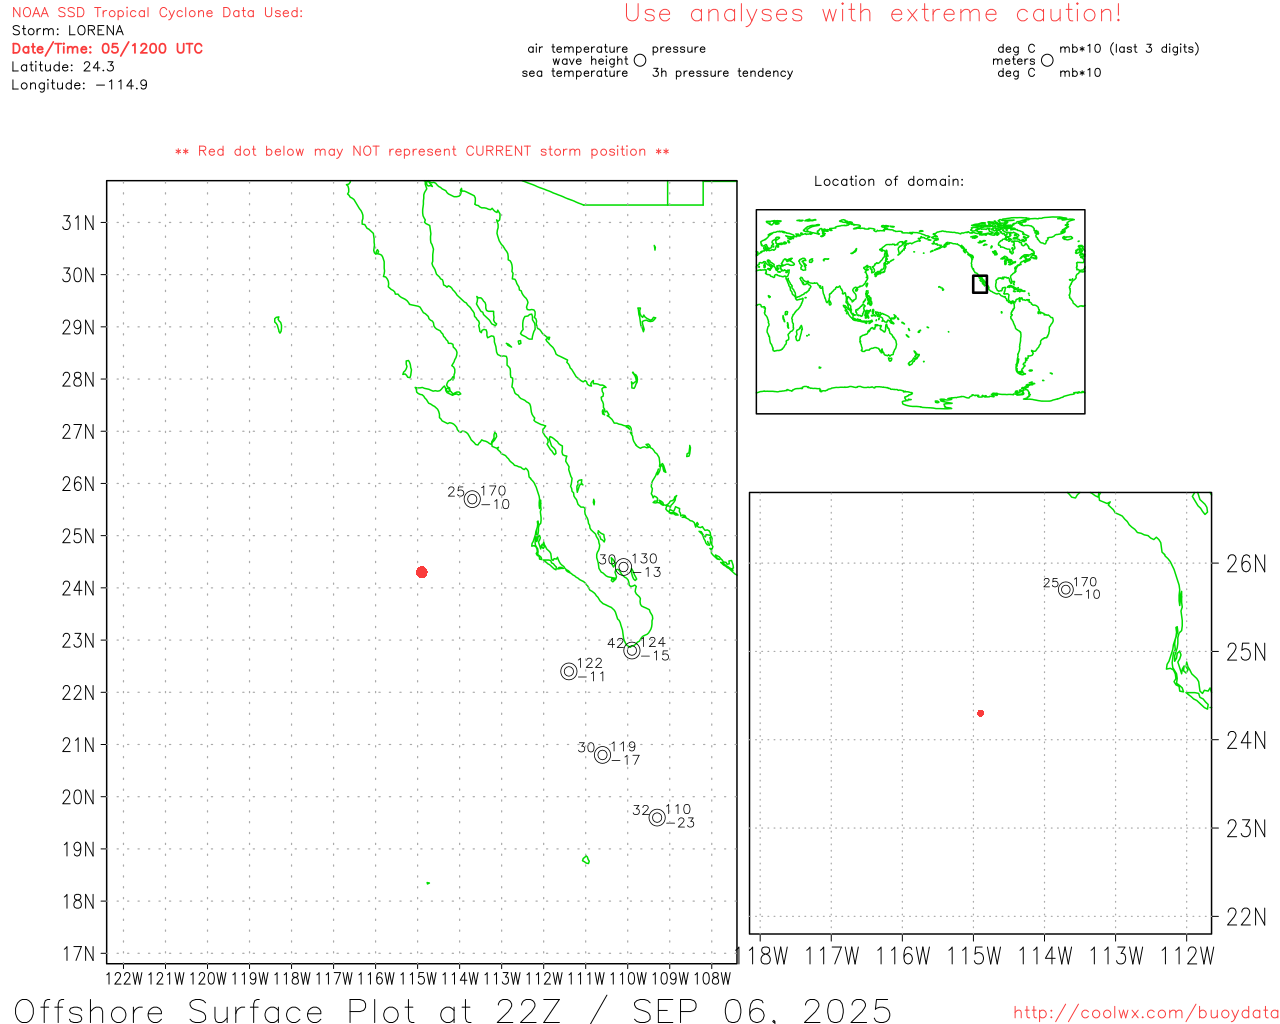Click the 108W longitude axis label
The height and width of the screenshot is (1024, 1280).
[x=712, y=978]
